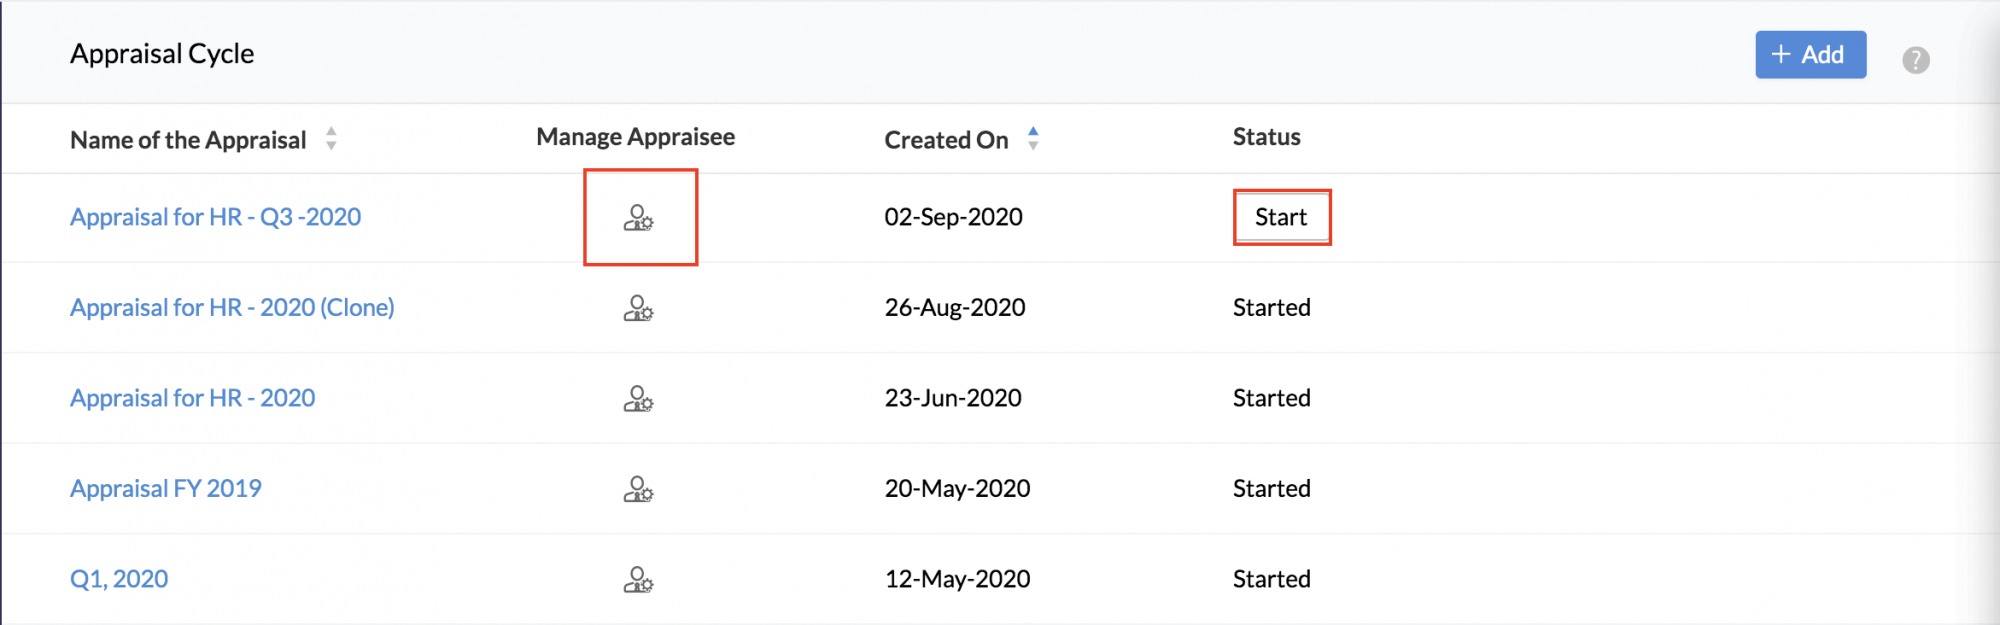Viewport: 2000px width, 625px height.
Task: Click the Add appraisal cycle button
Action: coord(1810,54)
